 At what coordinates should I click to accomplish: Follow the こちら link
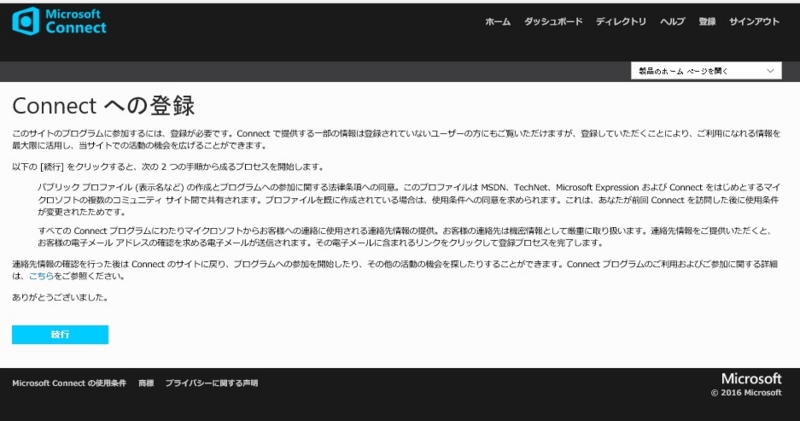[41, 276]
